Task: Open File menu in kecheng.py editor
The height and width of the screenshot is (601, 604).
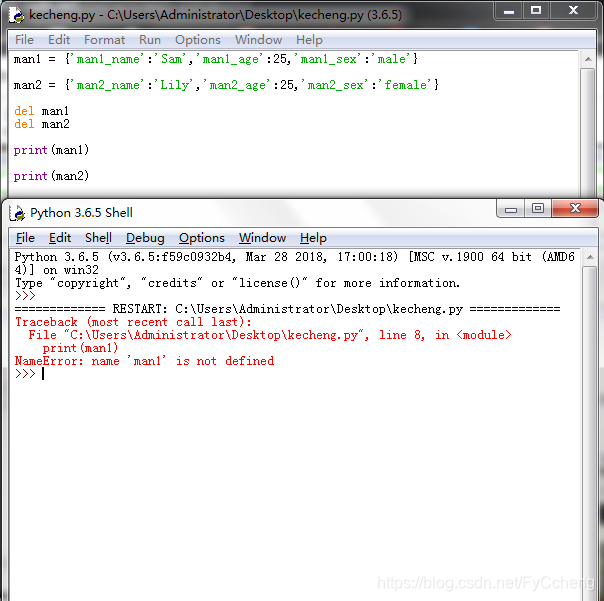Action: (x=24, y=40)
